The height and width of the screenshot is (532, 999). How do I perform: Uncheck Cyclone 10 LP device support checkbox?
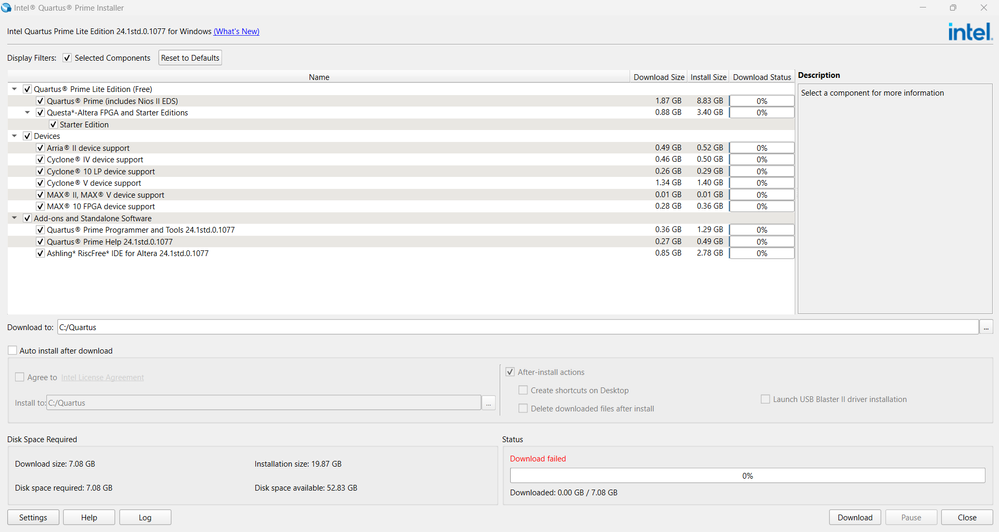coord(40,171)
